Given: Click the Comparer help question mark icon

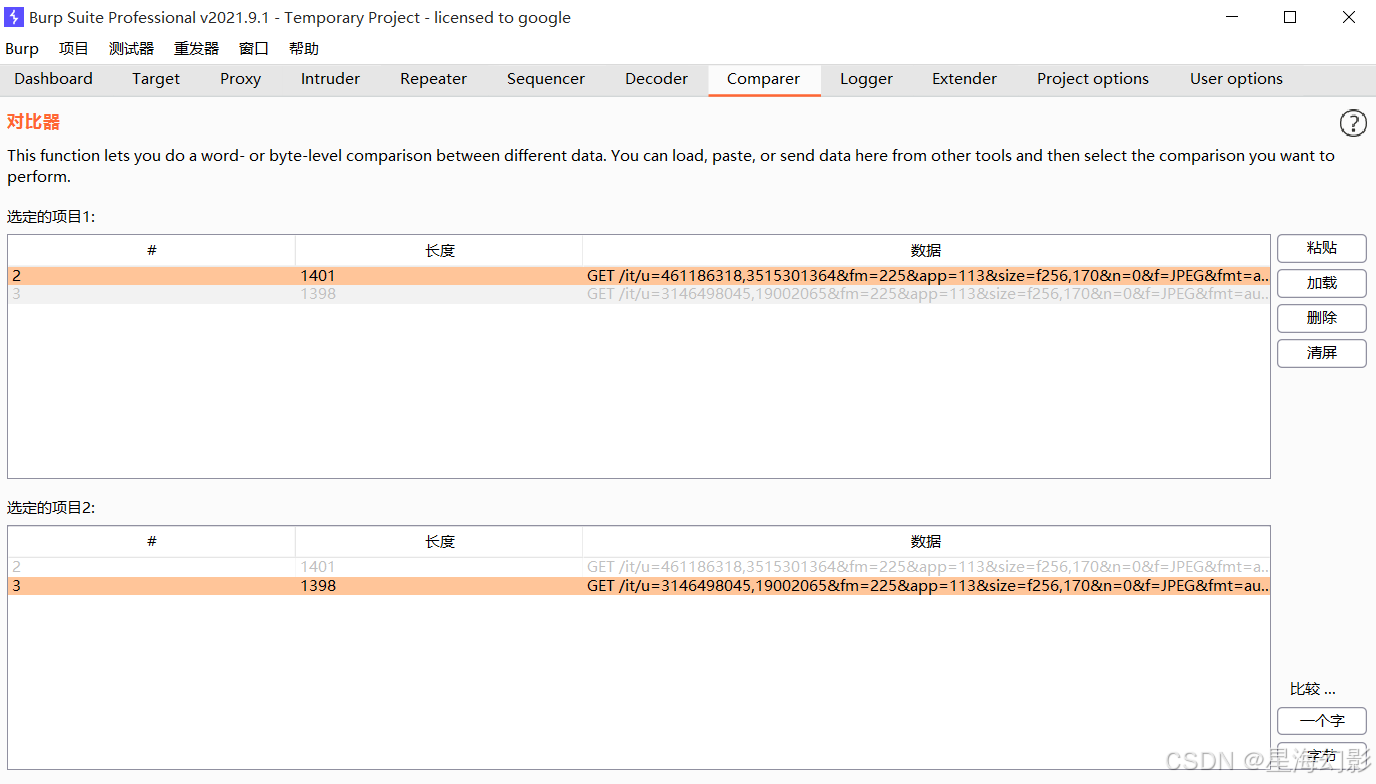Looking at the screenshot, I should pos(1353,123).
